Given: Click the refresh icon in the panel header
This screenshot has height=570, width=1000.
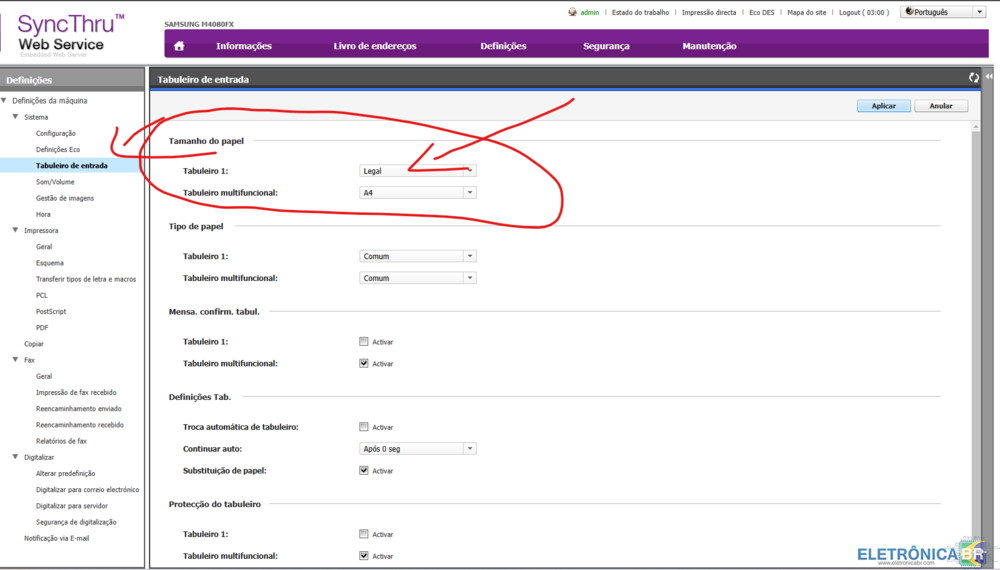Looking at the screenshot, I should pos(973,78).
